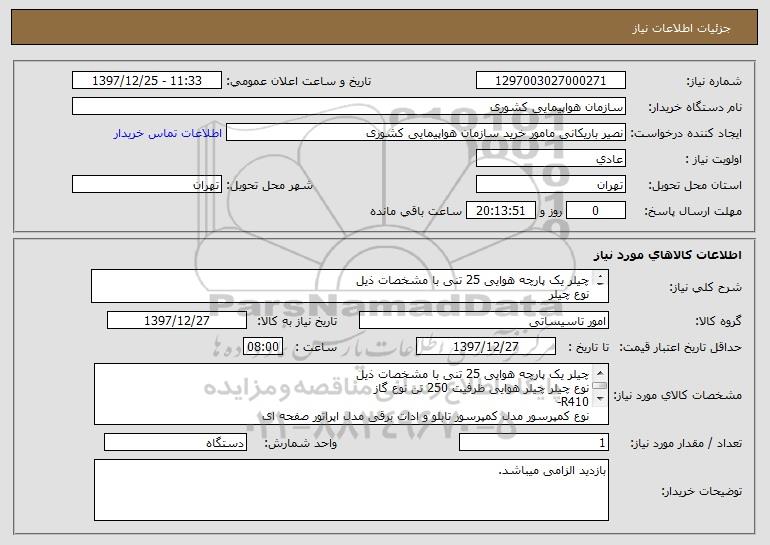Screen dimensions: 770x545
Task: Click the label توضیحات خریدار
Action: tap(701, 491)
